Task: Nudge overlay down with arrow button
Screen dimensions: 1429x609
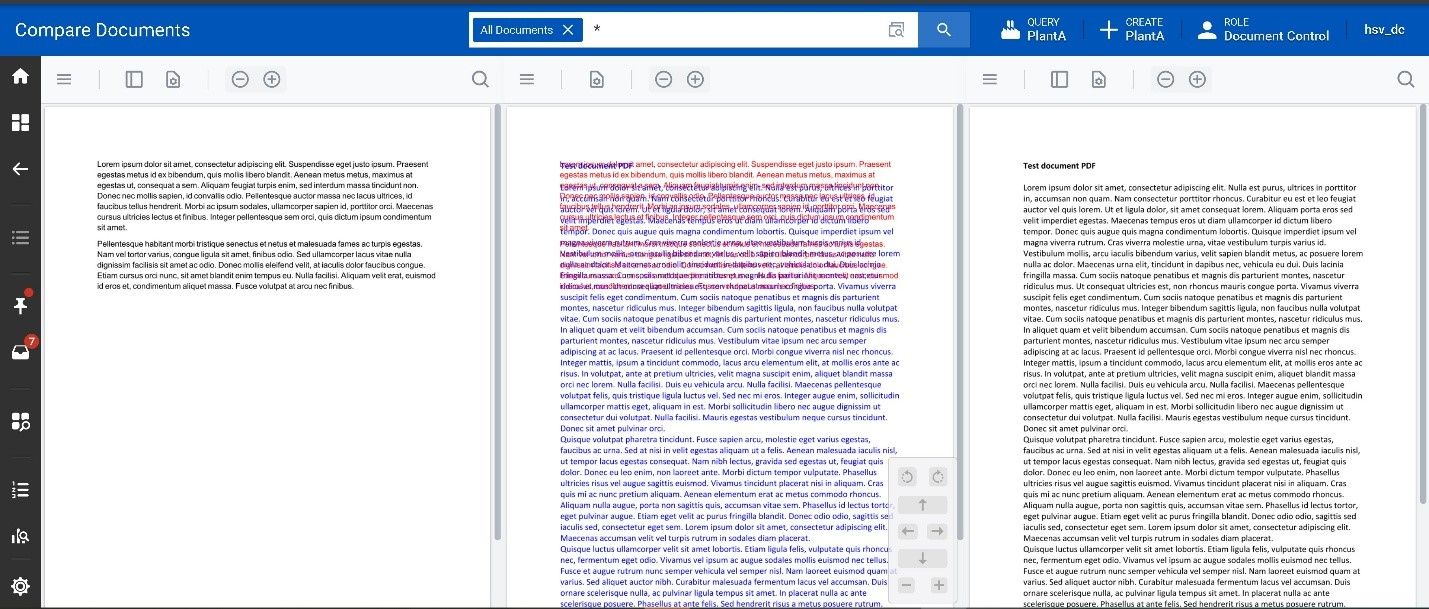Action: tap(922, 558)
